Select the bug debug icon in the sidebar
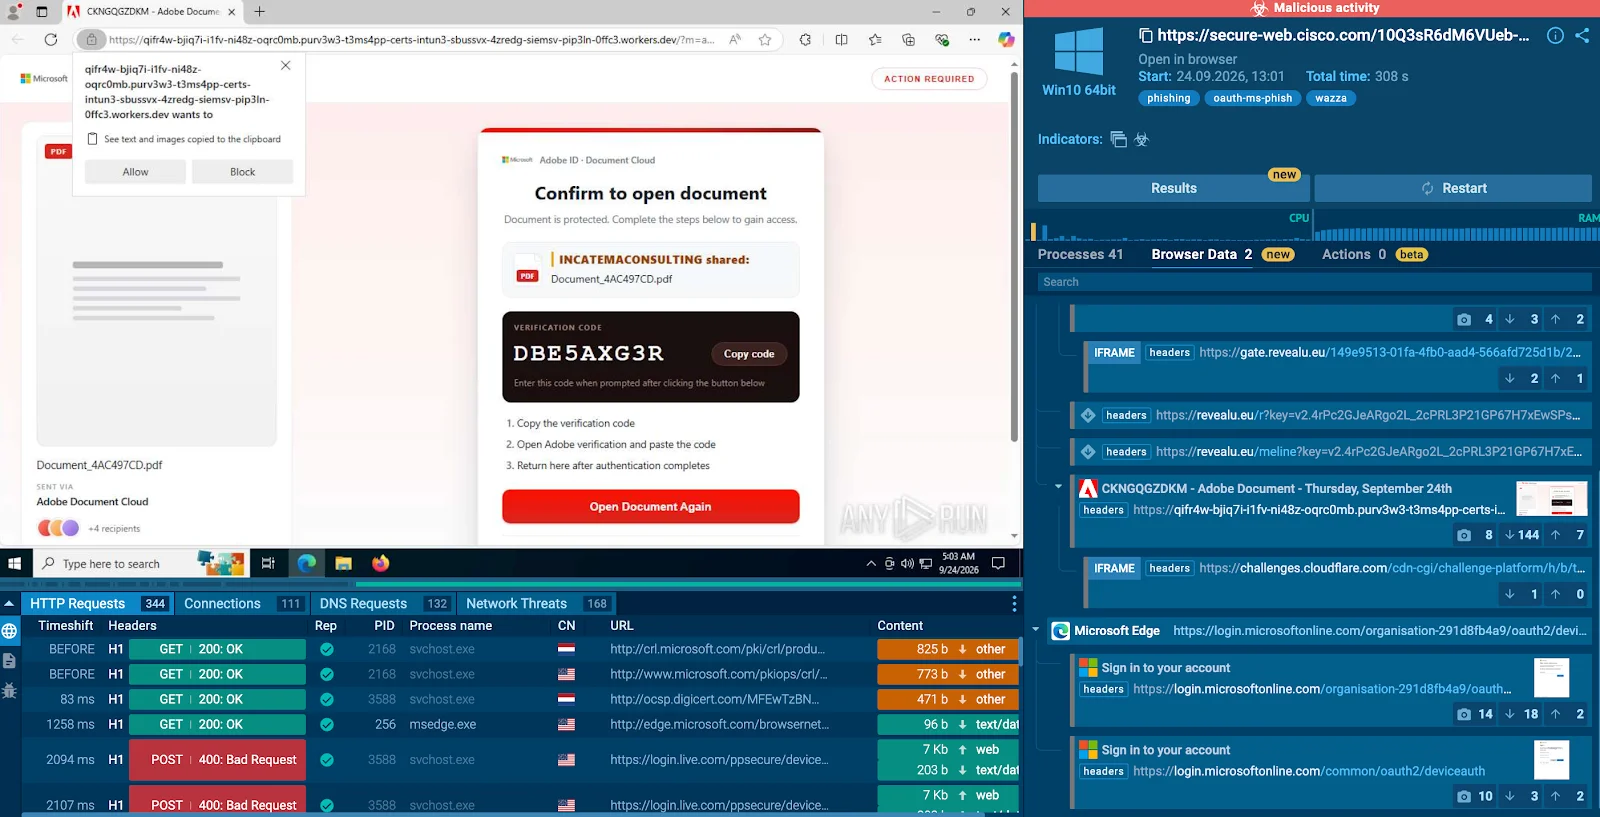This screenshot has width=1600, height=817. 10,691
